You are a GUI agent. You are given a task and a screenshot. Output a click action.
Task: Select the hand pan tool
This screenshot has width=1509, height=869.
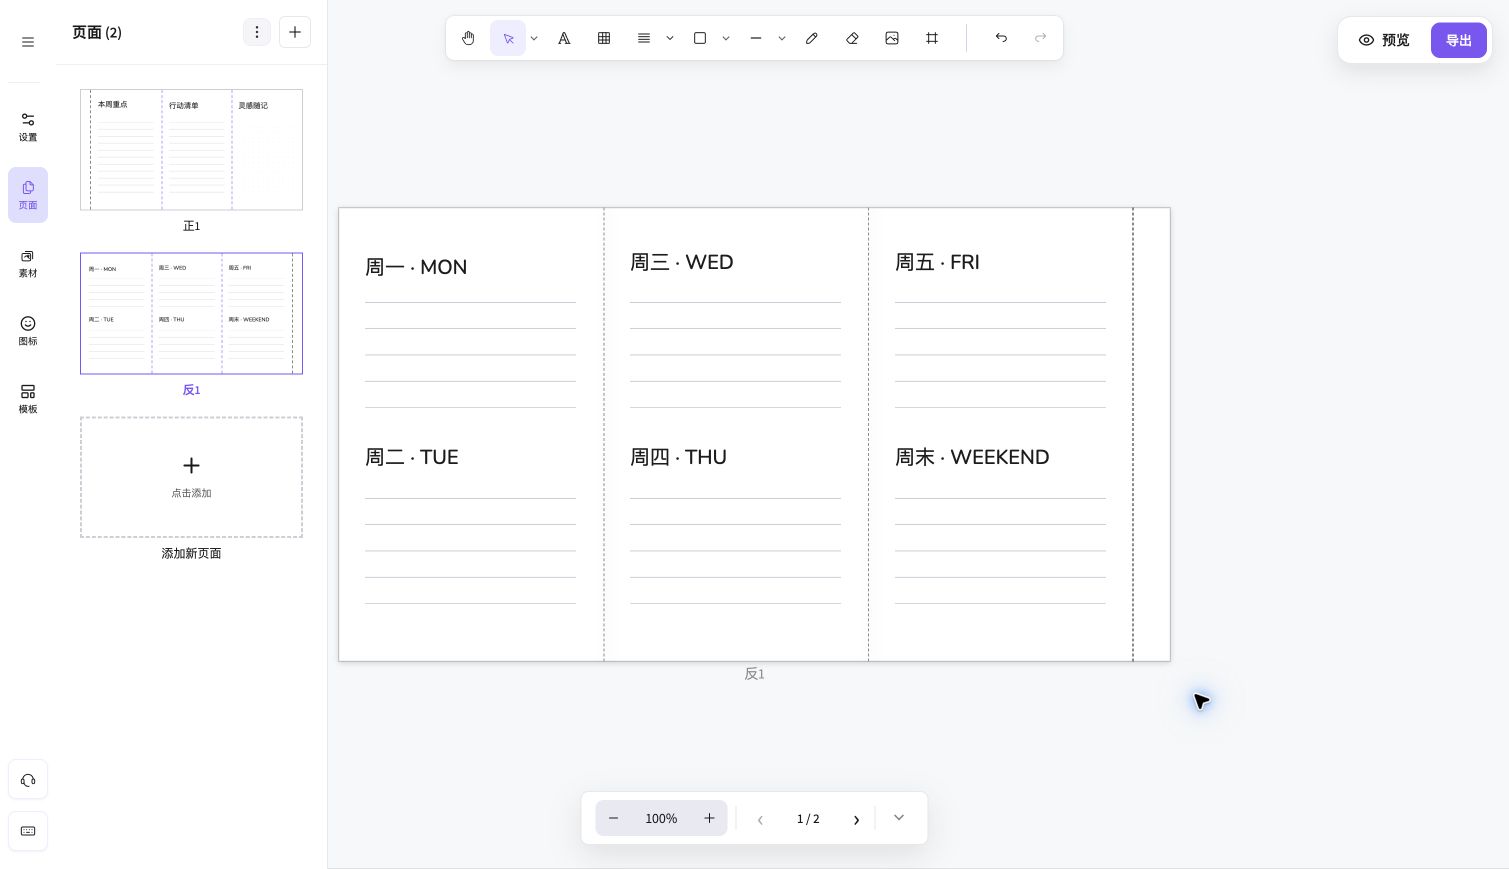click(x=468, y=38)
